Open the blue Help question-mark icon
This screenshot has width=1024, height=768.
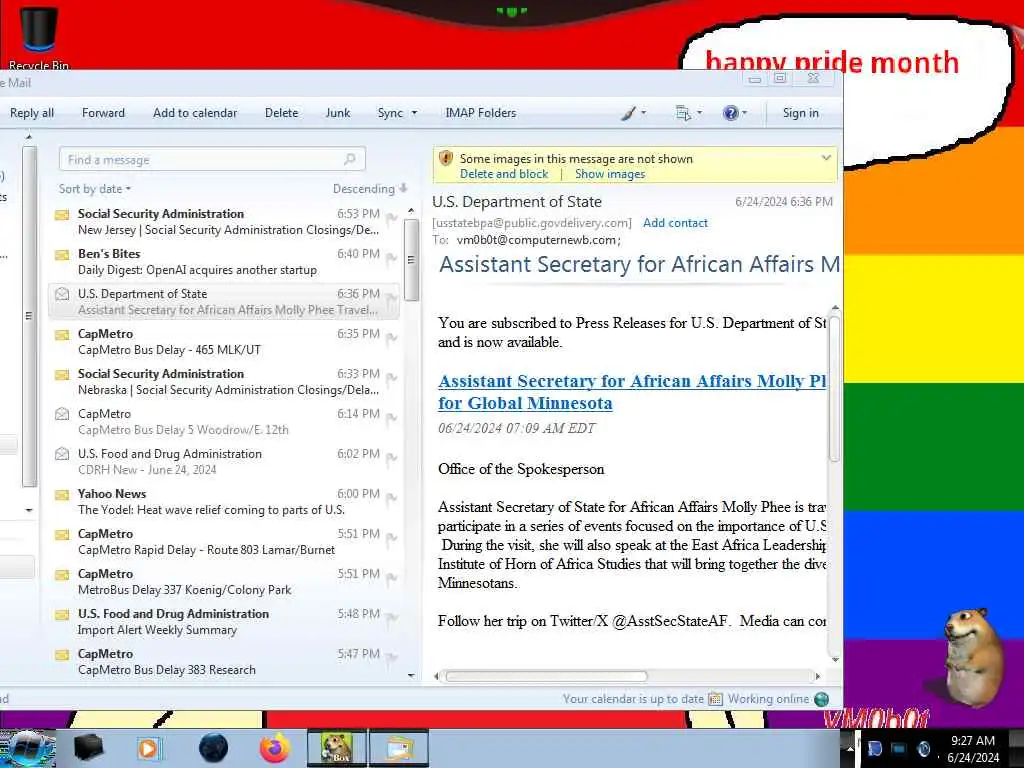(730, 114)
